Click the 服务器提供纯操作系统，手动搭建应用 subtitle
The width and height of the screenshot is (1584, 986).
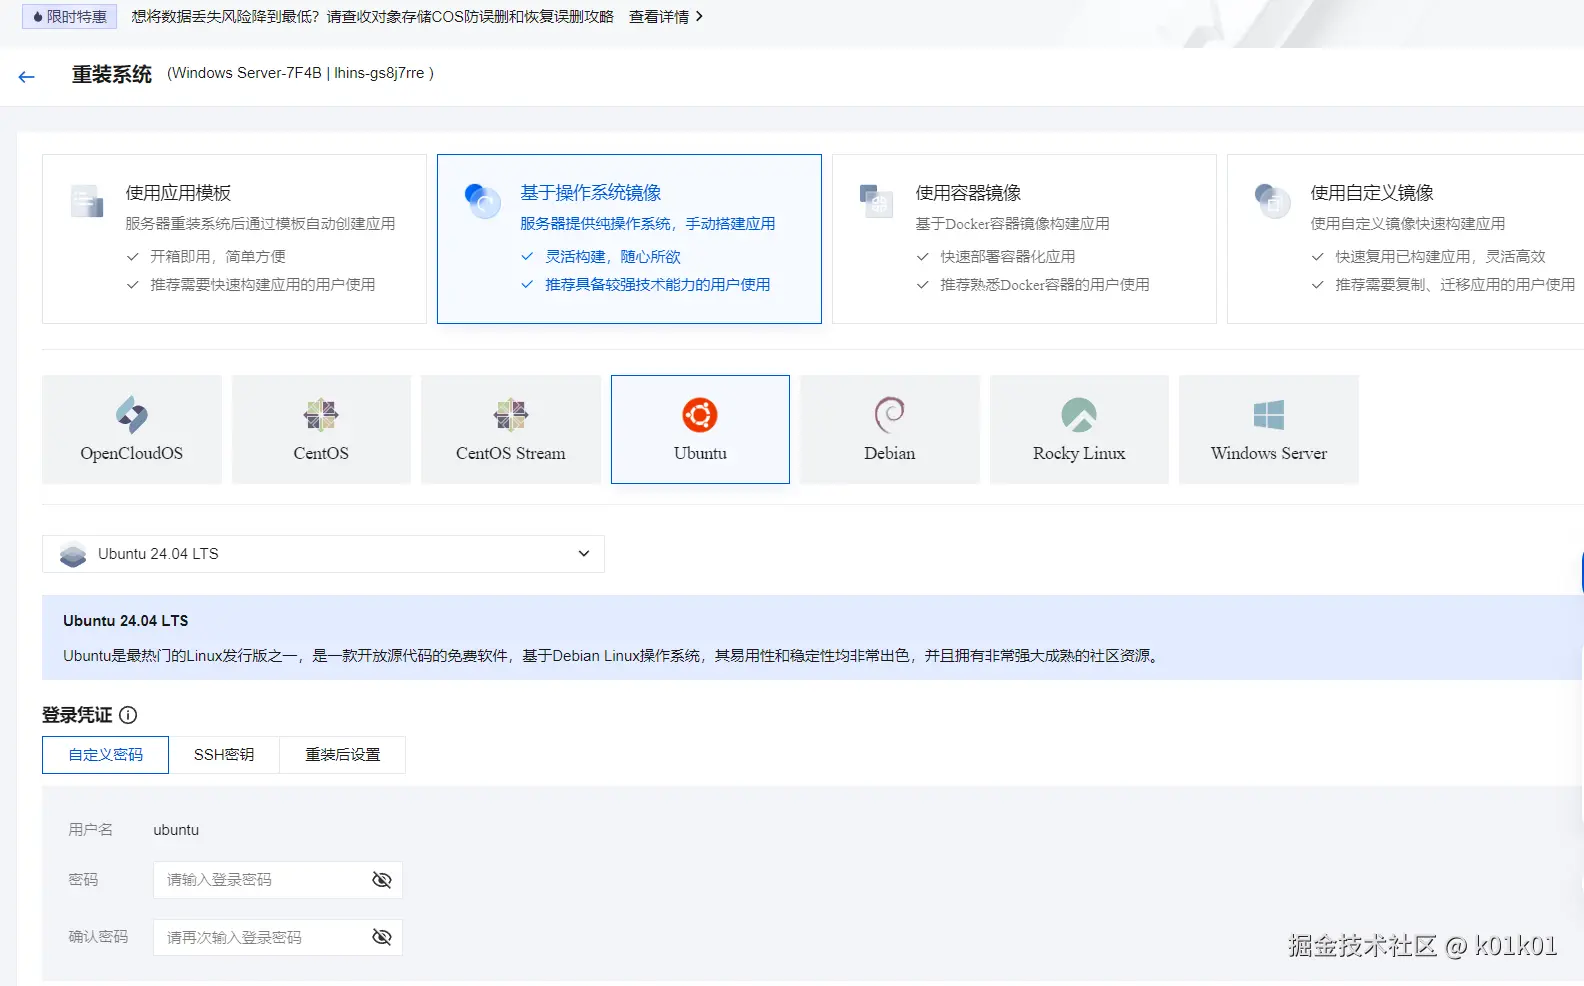pyautogui.click(x=647, y=224)
